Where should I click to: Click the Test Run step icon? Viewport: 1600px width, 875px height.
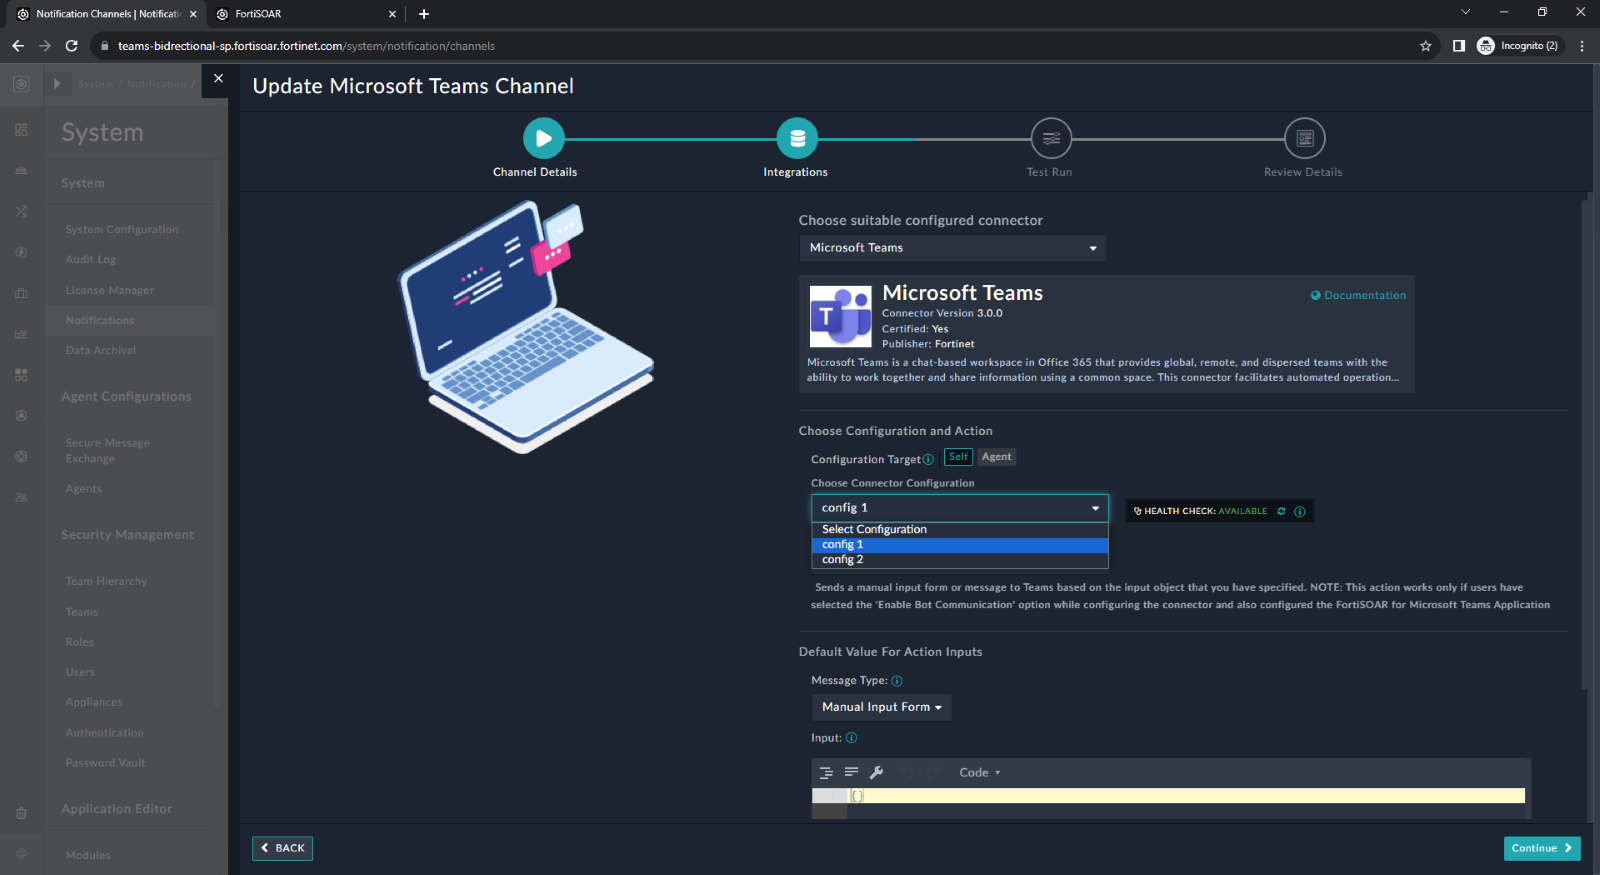(x=1050, y=139)
